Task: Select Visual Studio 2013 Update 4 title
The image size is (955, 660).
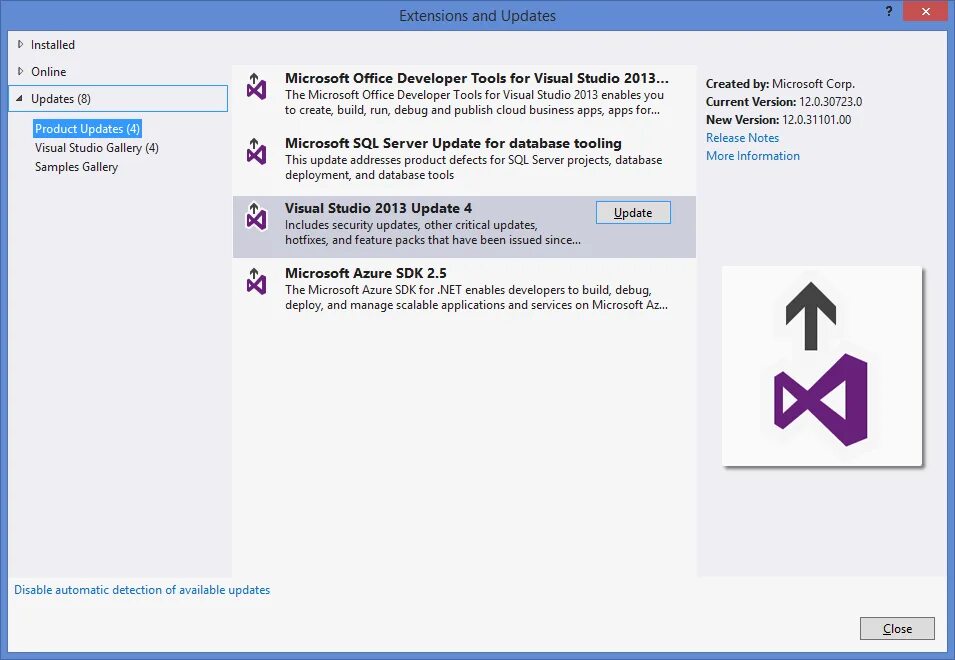Action: click(378, 208)
